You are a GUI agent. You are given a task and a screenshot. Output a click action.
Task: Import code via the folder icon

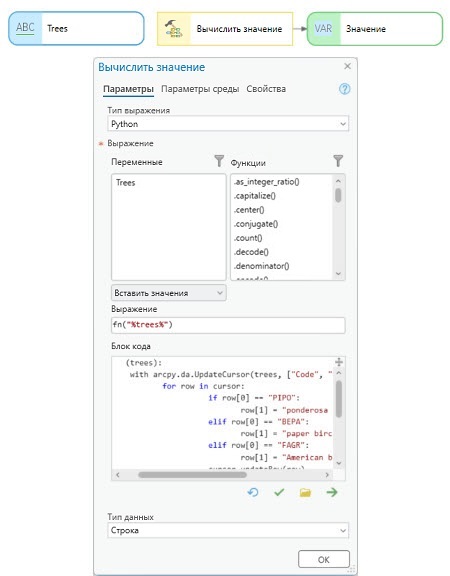(305, 492)
